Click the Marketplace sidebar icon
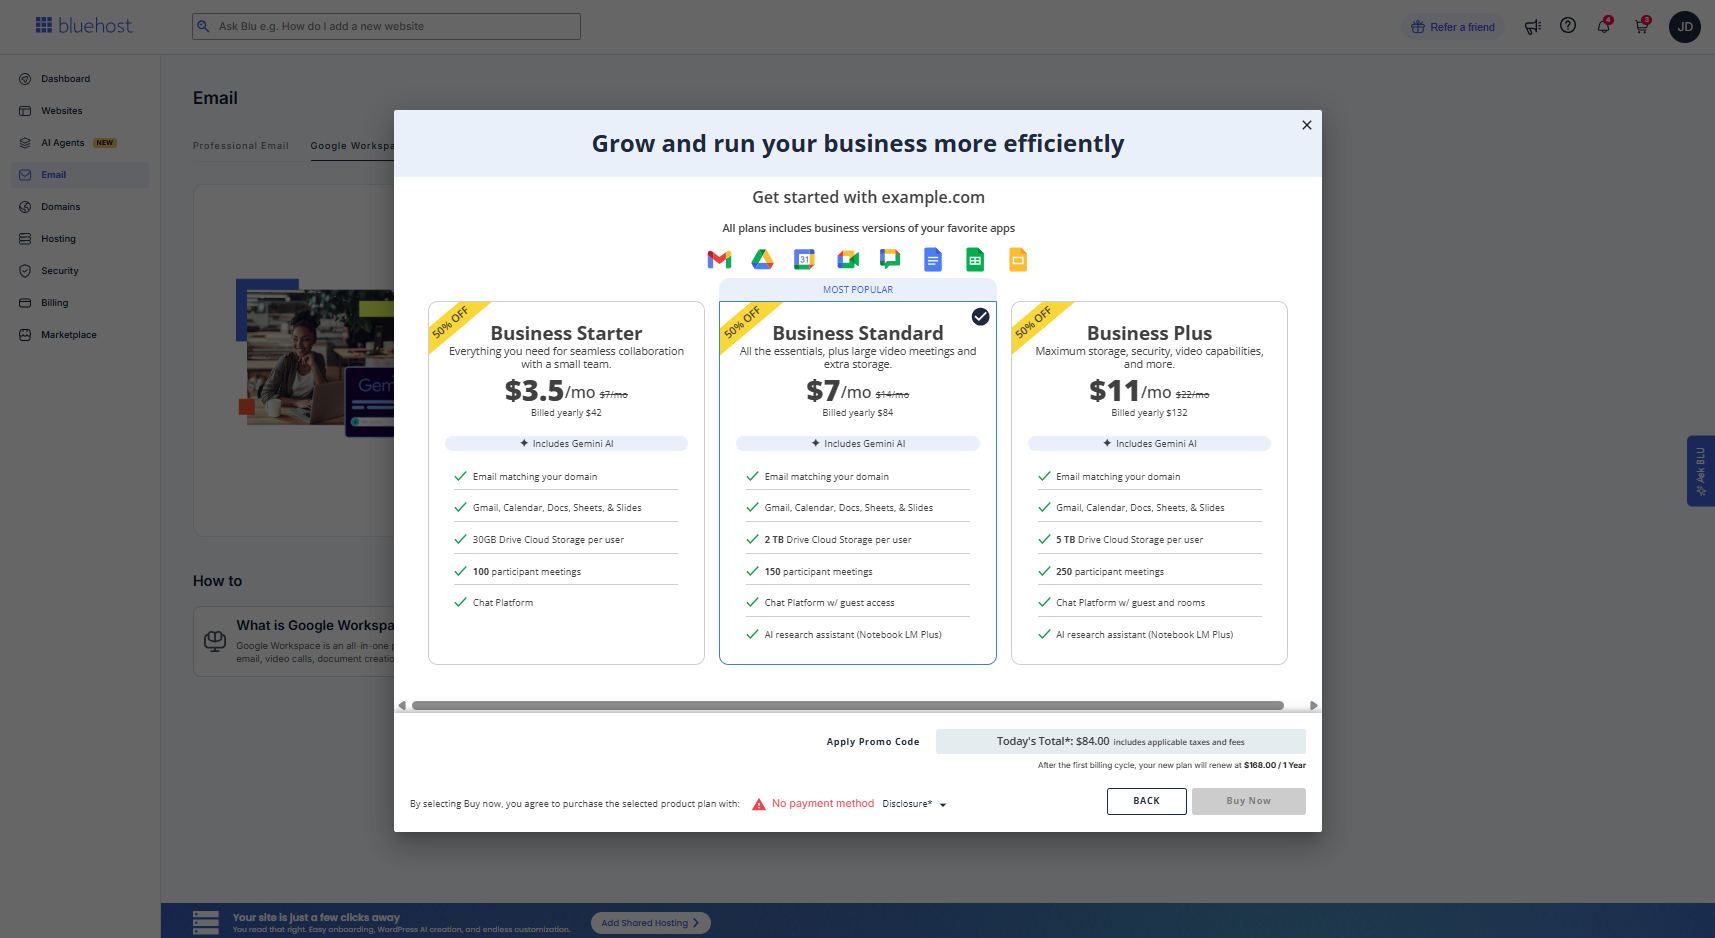Screen dimensions: 1715x938 click(25, 335)
